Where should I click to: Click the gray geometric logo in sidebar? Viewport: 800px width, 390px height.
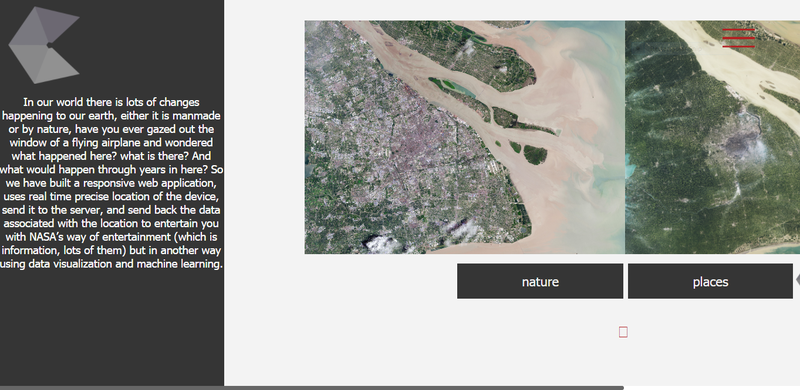[x=44, y=45]
